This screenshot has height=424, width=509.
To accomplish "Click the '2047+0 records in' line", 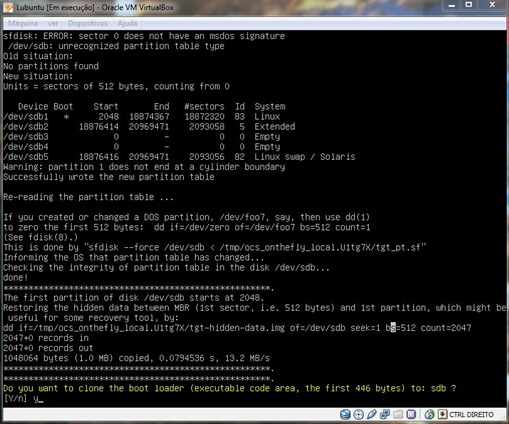I will 46,338.
